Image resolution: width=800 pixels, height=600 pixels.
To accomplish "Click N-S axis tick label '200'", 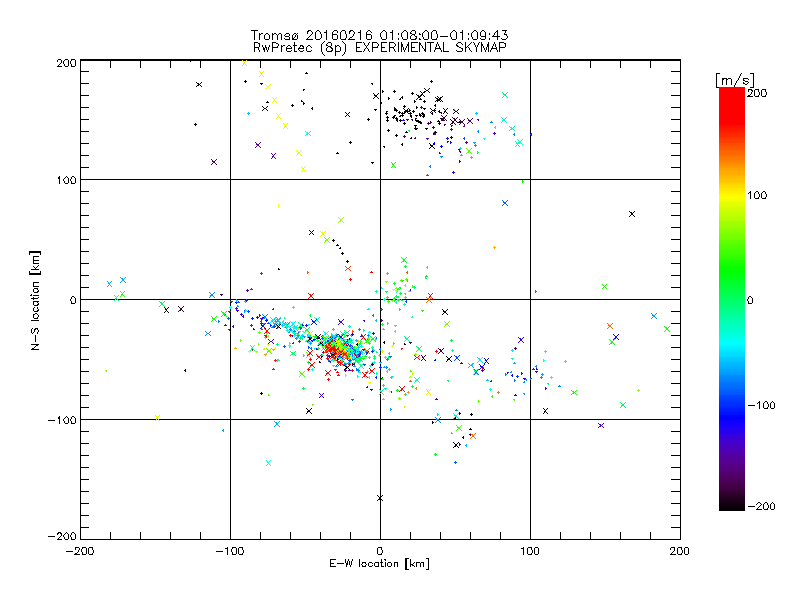I will click(67, 63).
